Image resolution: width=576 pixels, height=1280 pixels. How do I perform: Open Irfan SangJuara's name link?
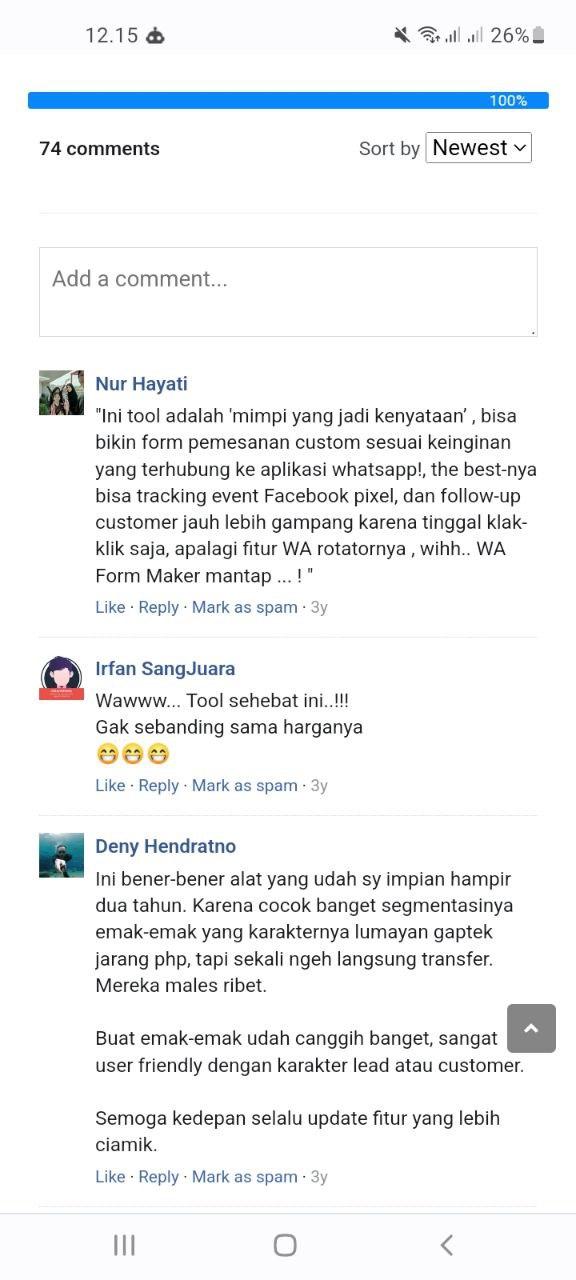(x=165, y=669)
